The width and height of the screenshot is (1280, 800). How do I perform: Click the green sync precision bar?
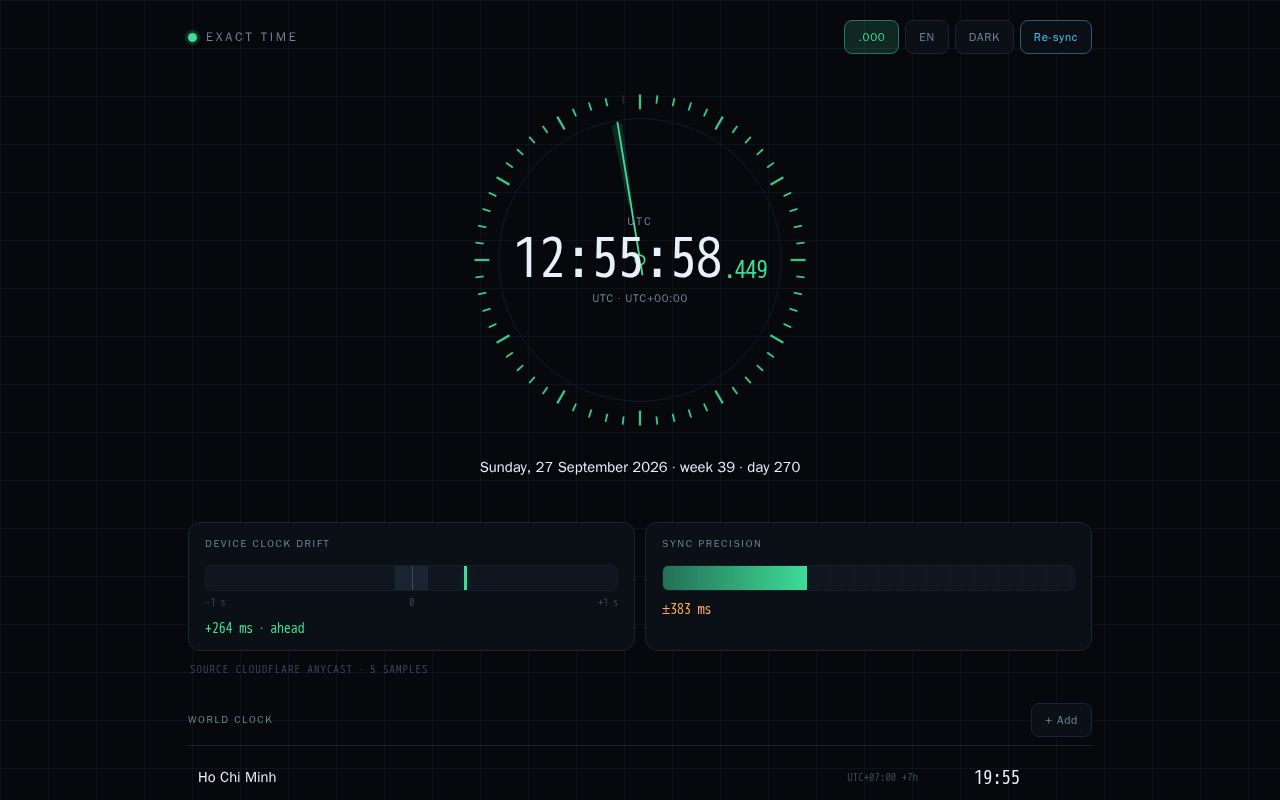735,578
